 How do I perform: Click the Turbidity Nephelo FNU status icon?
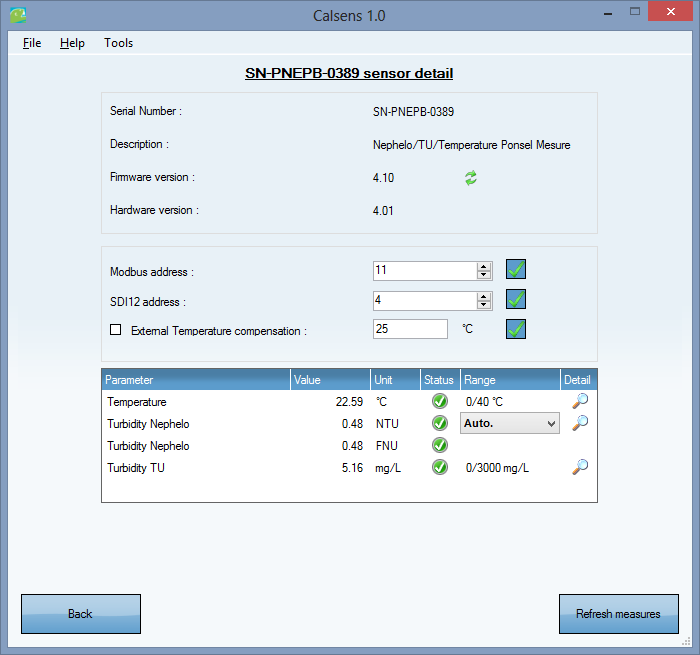[x=440, y=445]
